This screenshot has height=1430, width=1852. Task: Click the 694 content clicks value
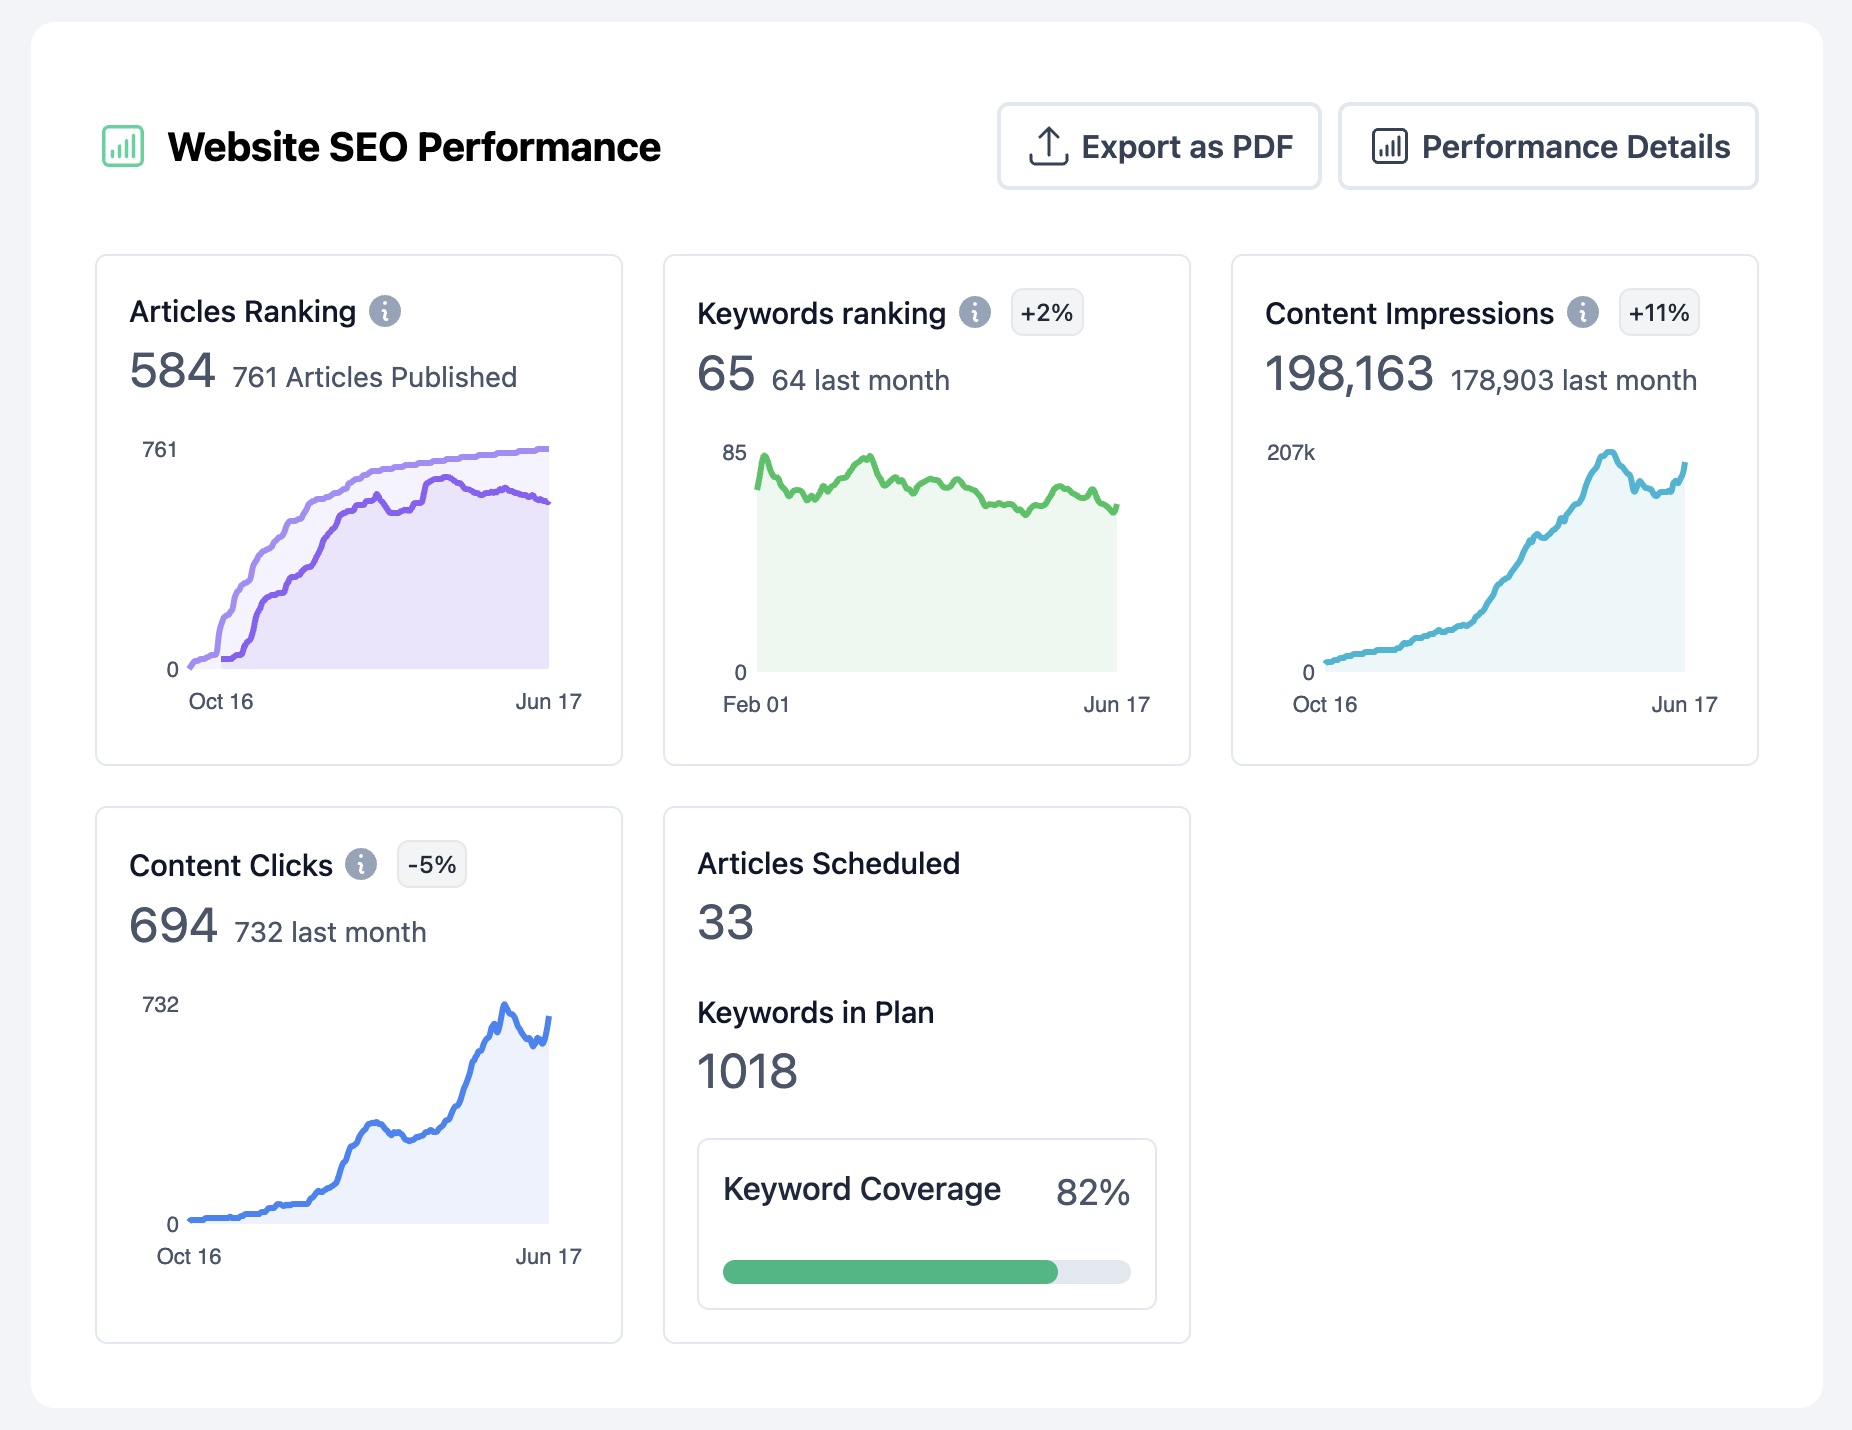(173, 926)
